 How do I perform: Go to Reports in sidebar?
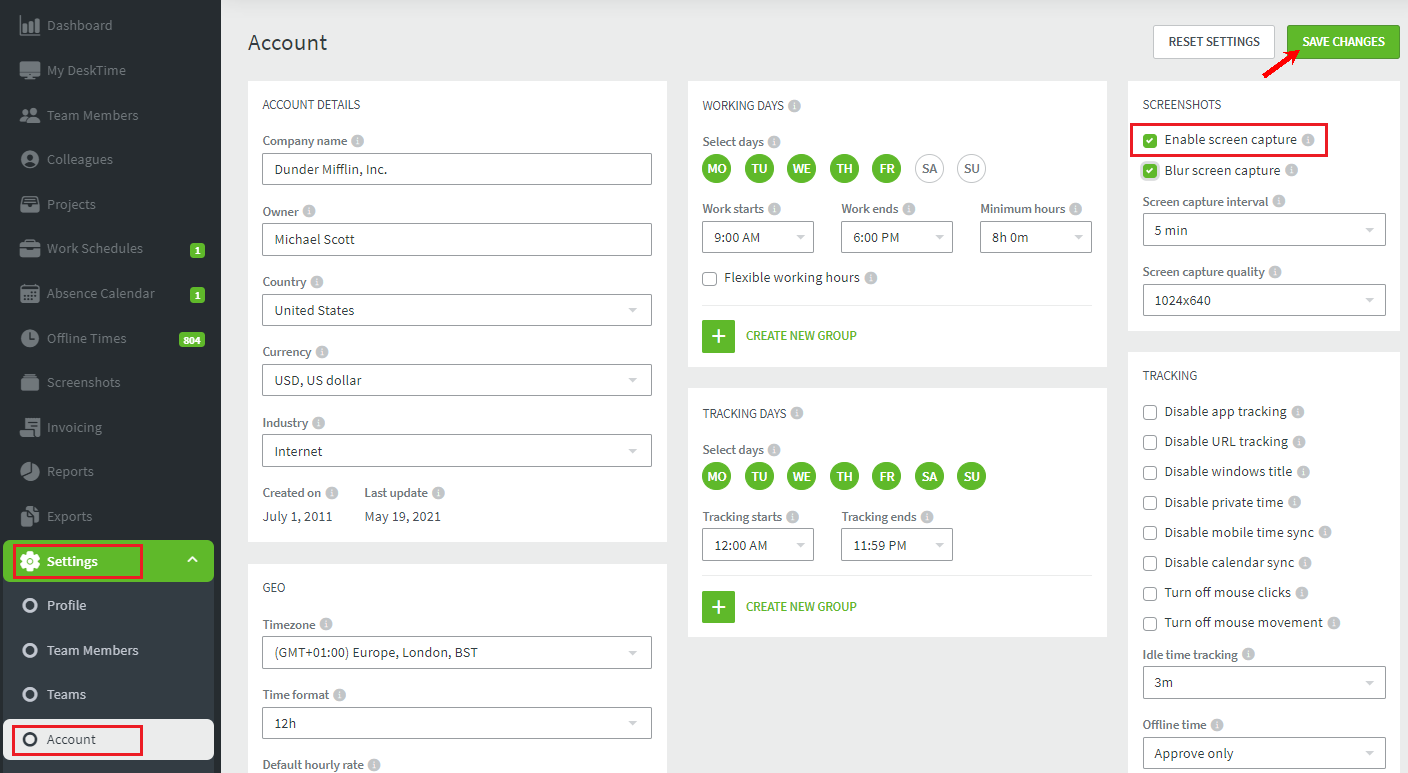click(x=70, y=471)
